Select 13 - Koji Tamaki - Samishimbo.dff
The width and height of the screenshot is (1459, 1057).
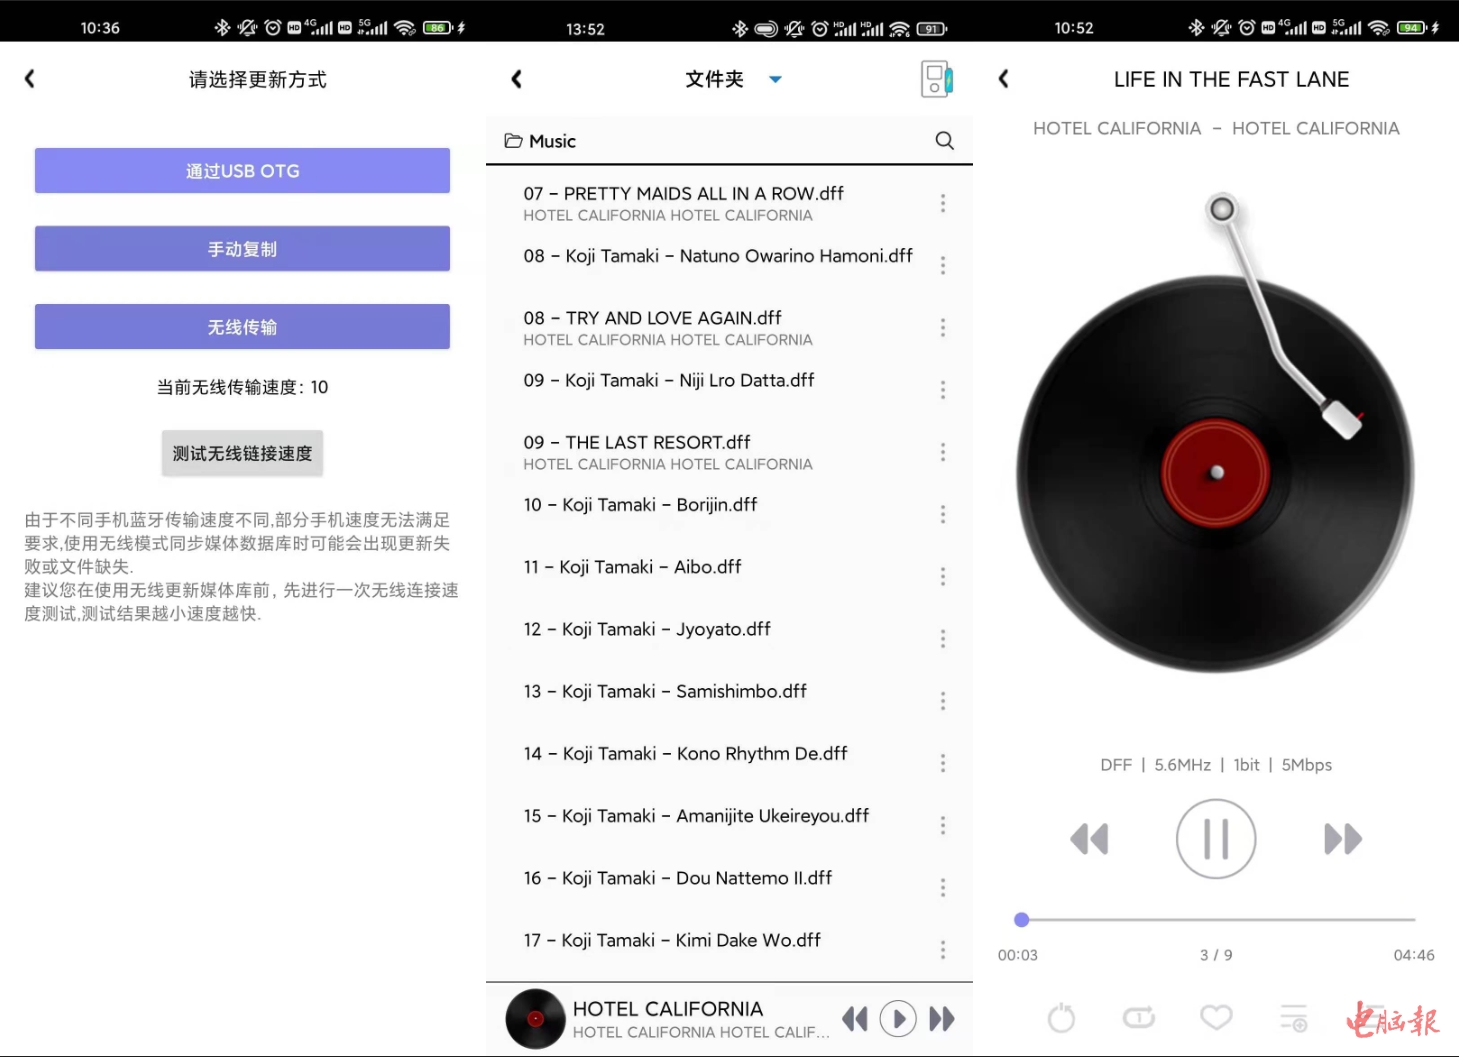[x=665, y=692]
